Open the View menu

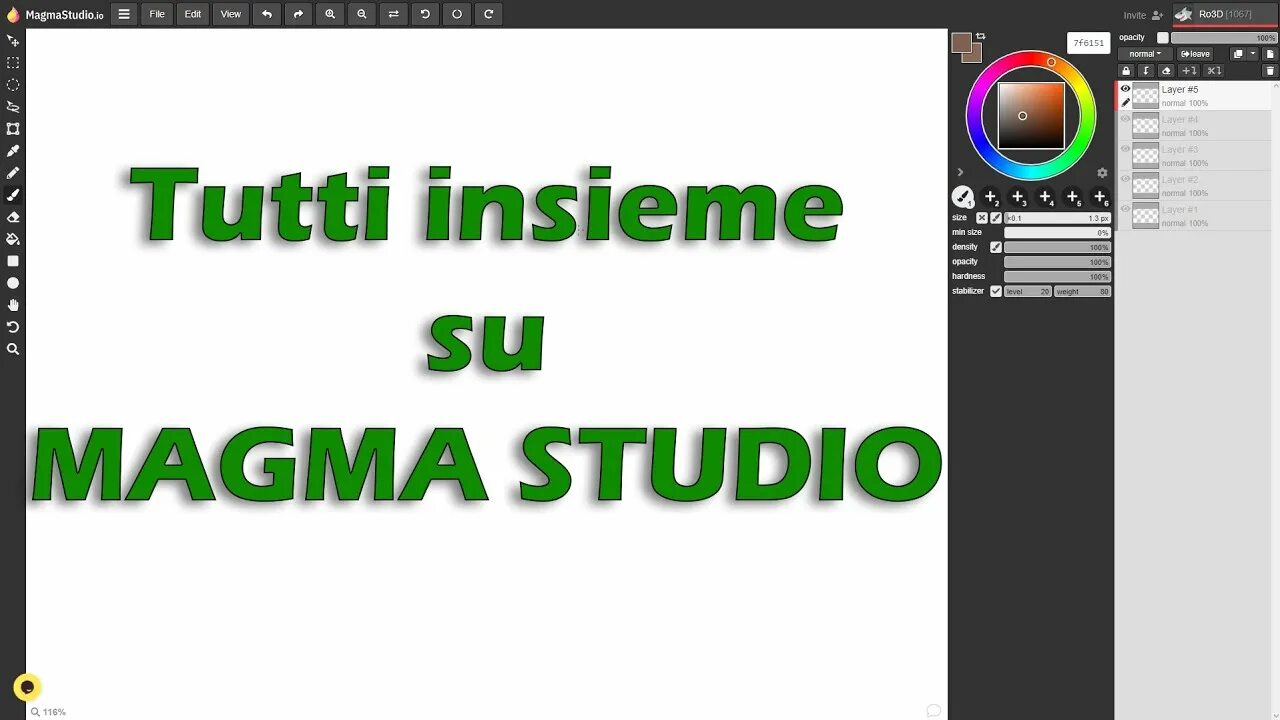pyautogui.click(x=231, y=14)
